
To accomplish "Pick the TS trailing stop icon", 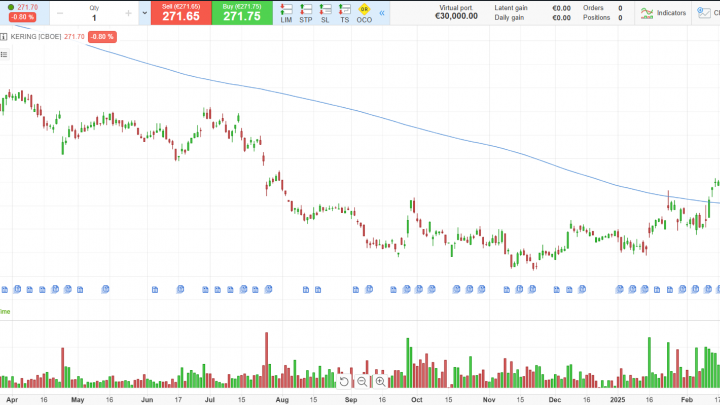I will click(344, 13).
